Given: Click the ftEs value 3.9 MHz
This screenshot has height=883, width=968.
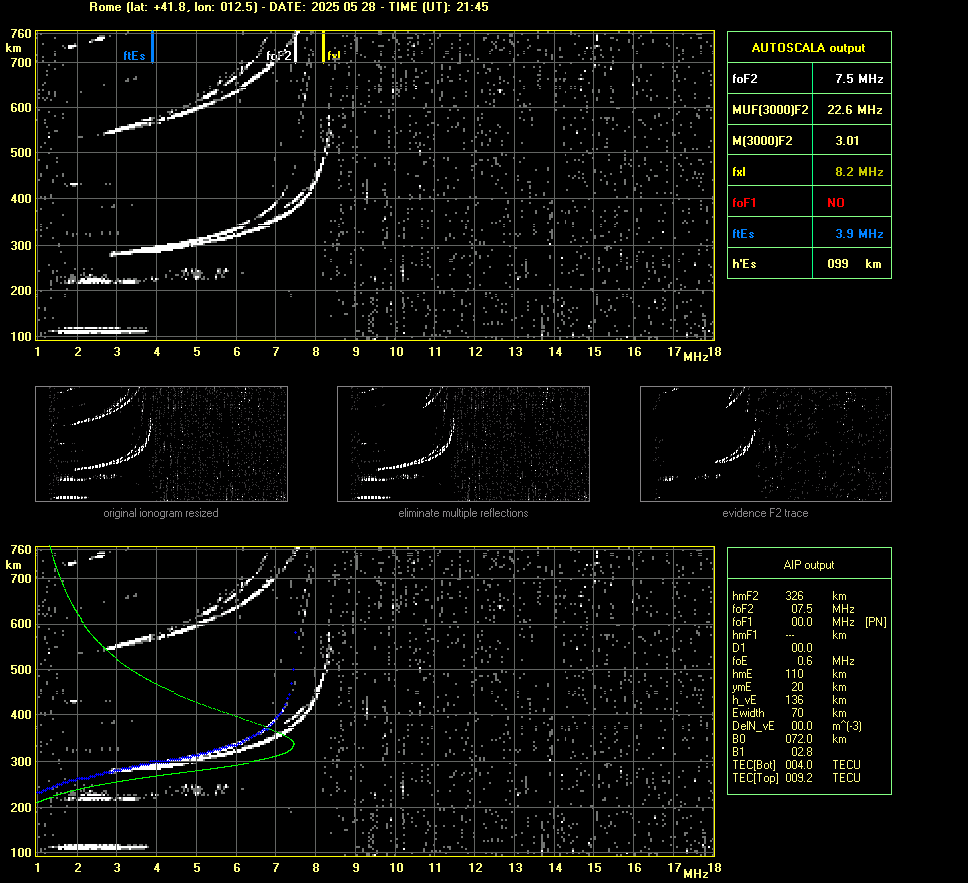Looking at the screenshot, I should pyautogui.click(x=859, y=233).
